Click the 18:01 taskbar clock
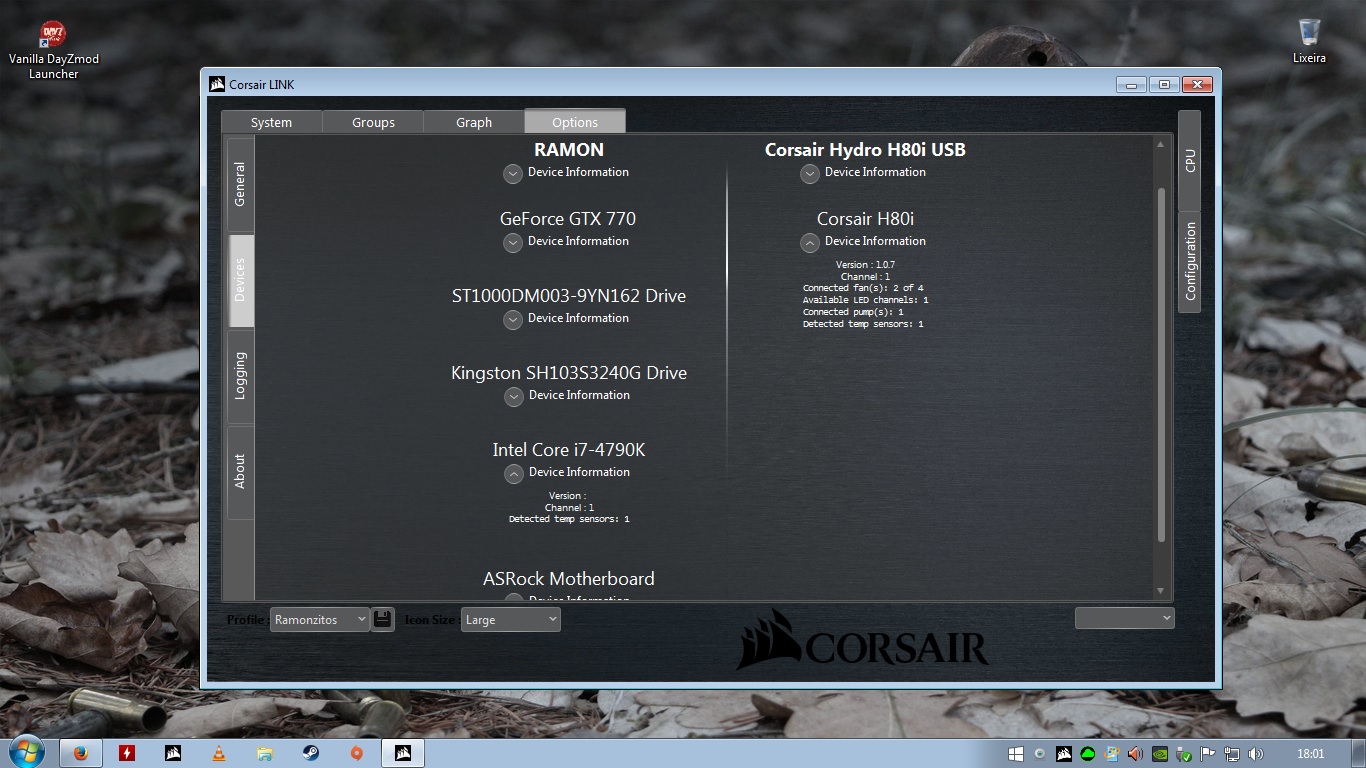 pos(1310,754)
